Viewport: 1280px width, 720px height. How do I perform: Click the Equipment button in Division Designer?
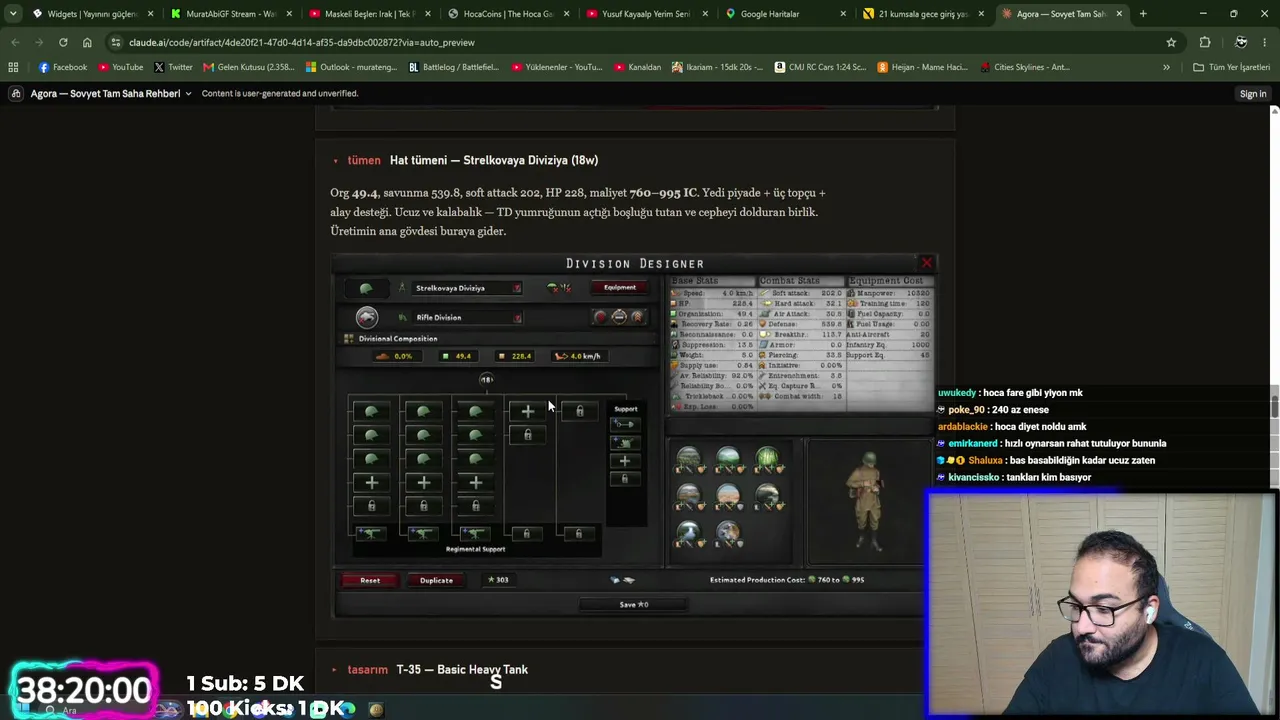click(619, 288)
